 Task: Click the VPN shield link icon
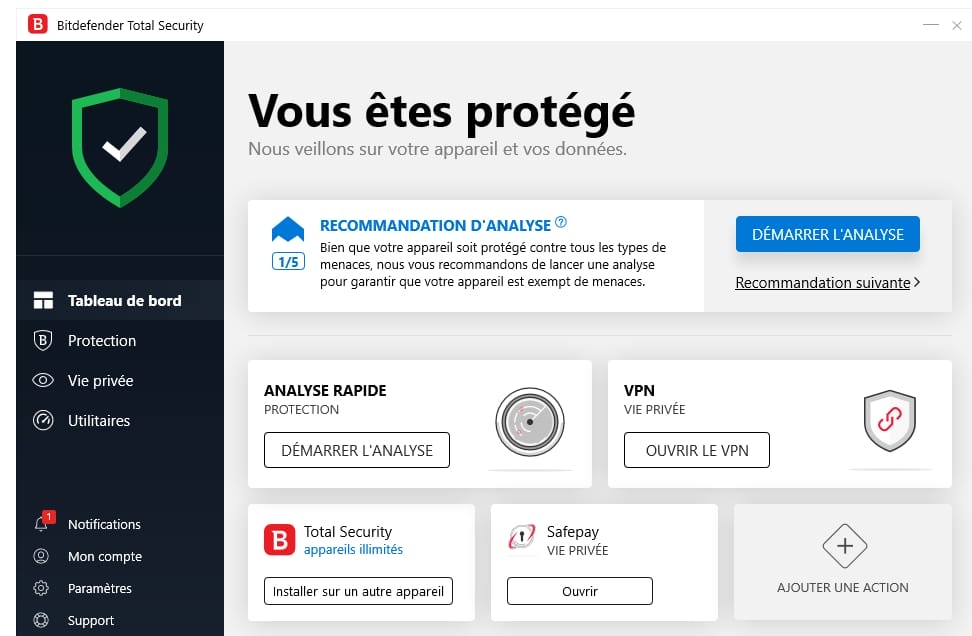coord(890,420)
